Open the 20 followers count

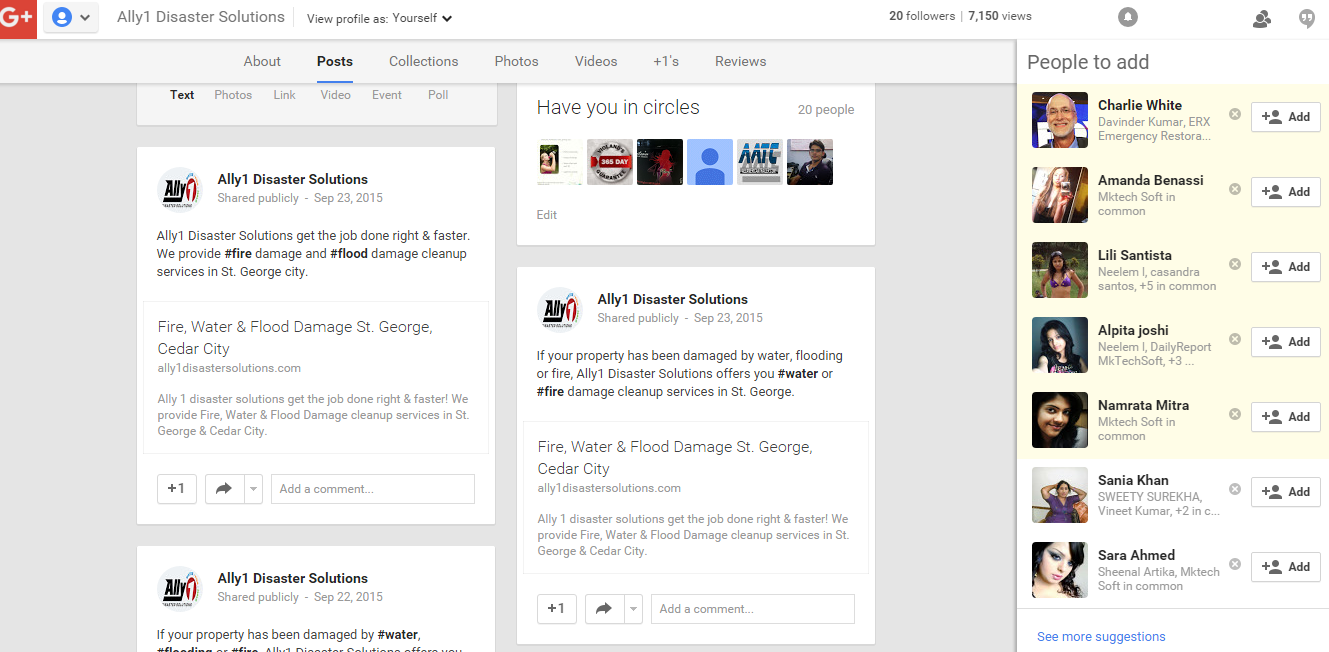922,16
